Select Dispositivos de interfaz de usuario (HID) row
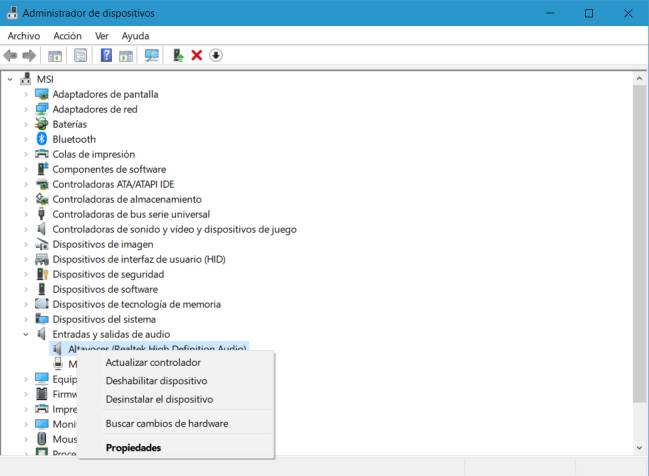649x476 pixels. click(139, 259)
